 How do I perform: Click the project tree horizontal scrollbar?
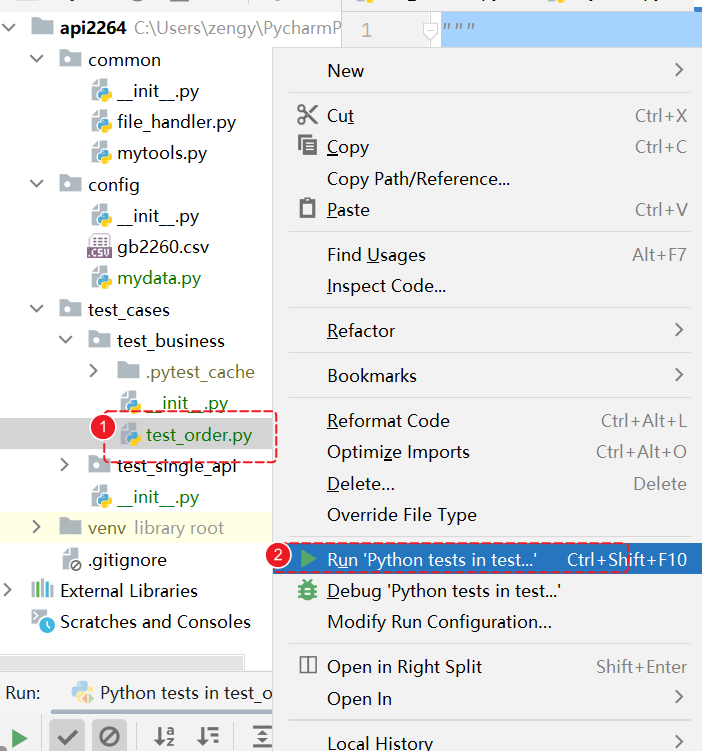122,662
